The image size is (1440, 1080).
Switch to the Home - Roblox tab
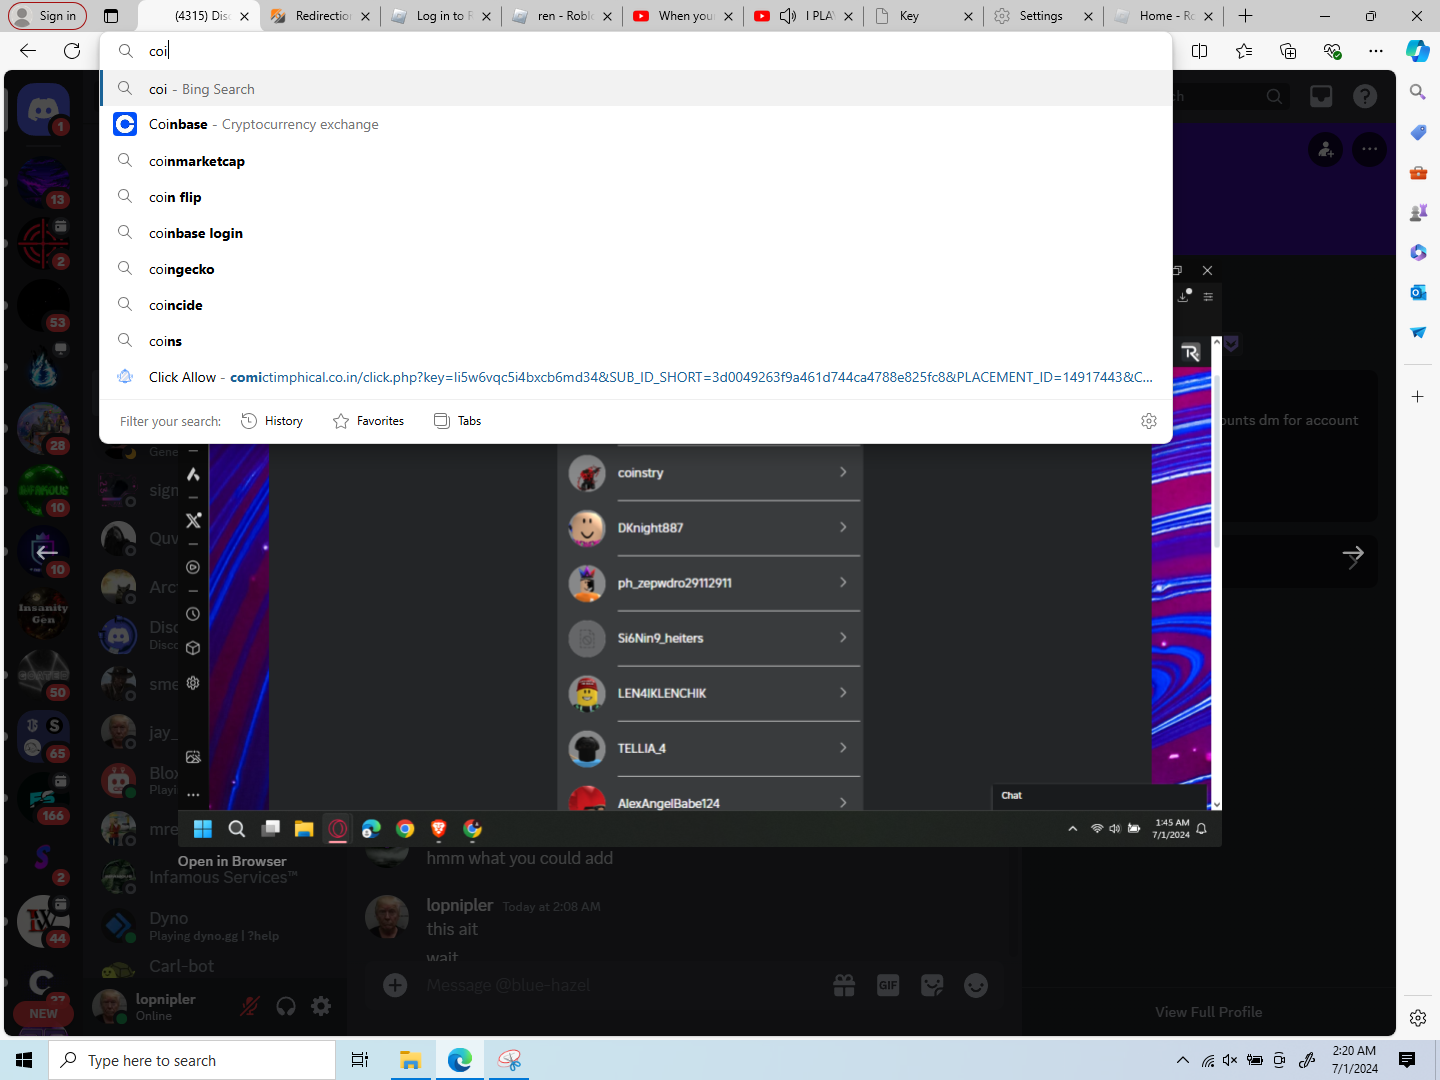(x=1164, y=16)
